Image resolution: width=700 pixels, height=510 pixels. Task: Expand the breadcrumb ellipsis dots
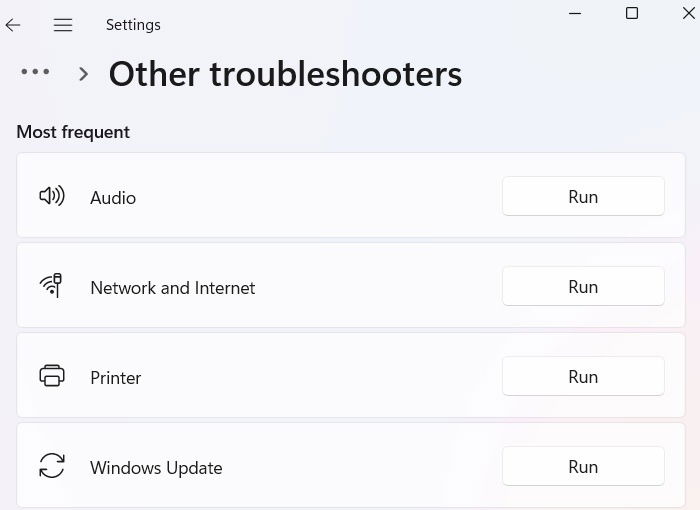(35, 71)
